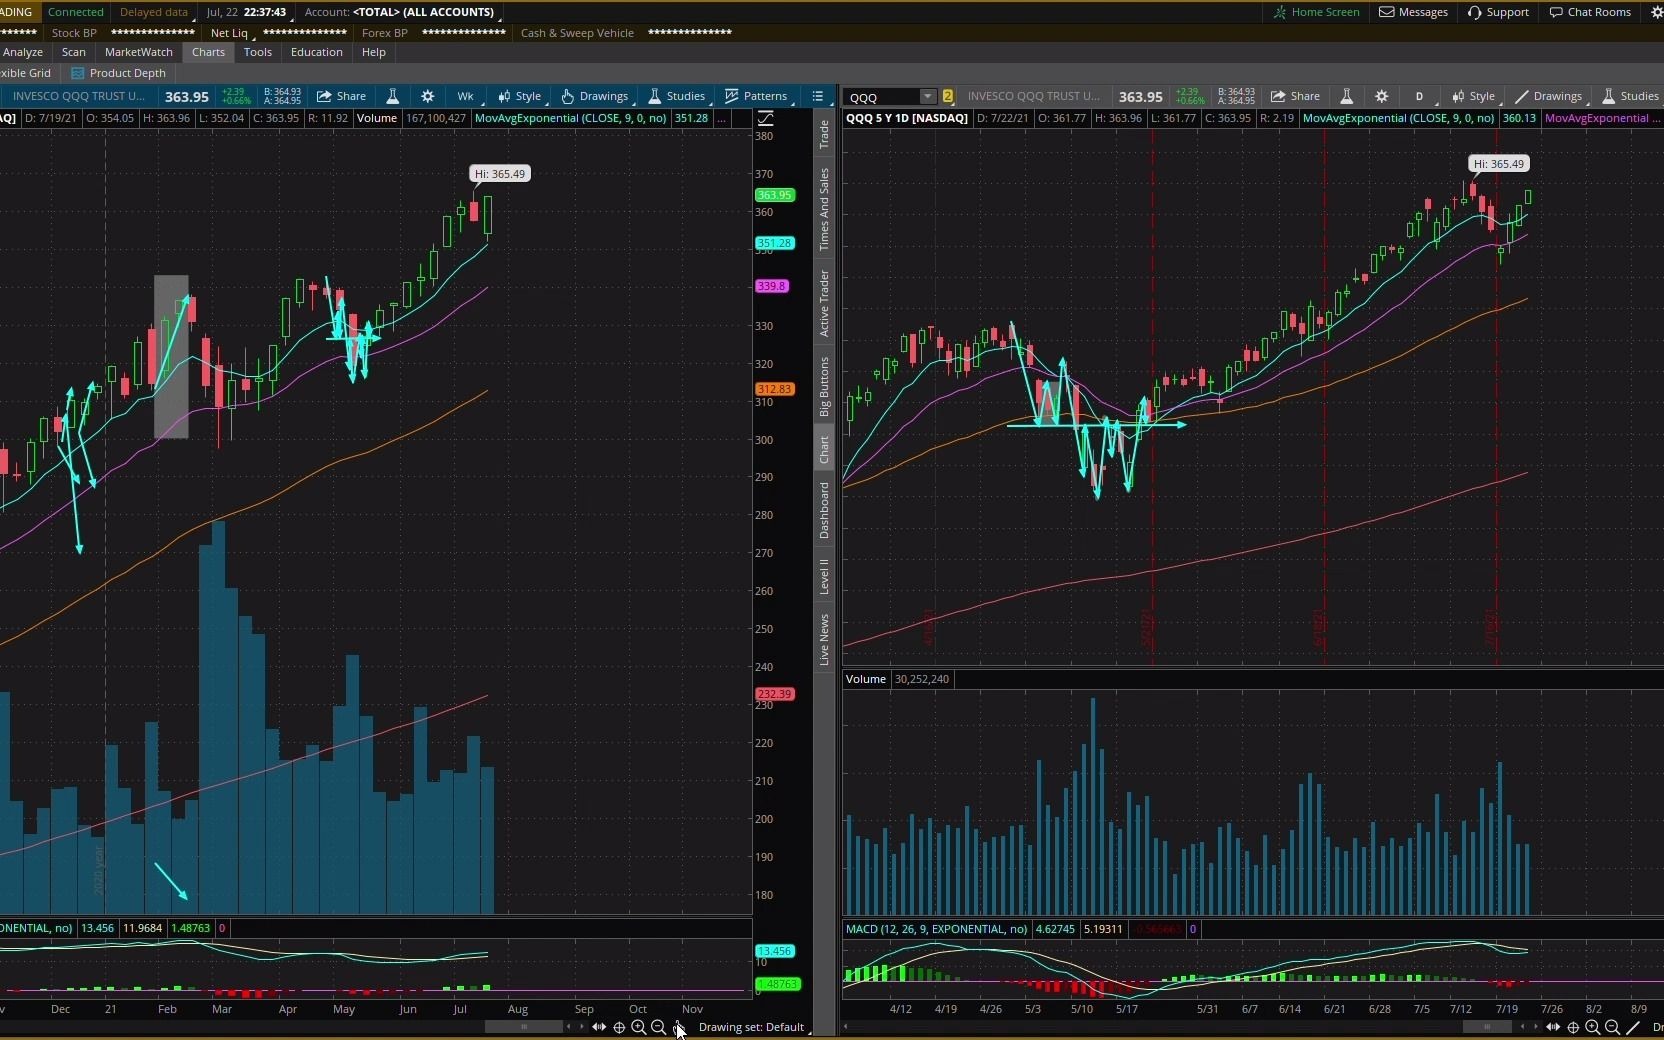Switch to the Scan tab
The image size is (1664, 1040).
(74, 52)
